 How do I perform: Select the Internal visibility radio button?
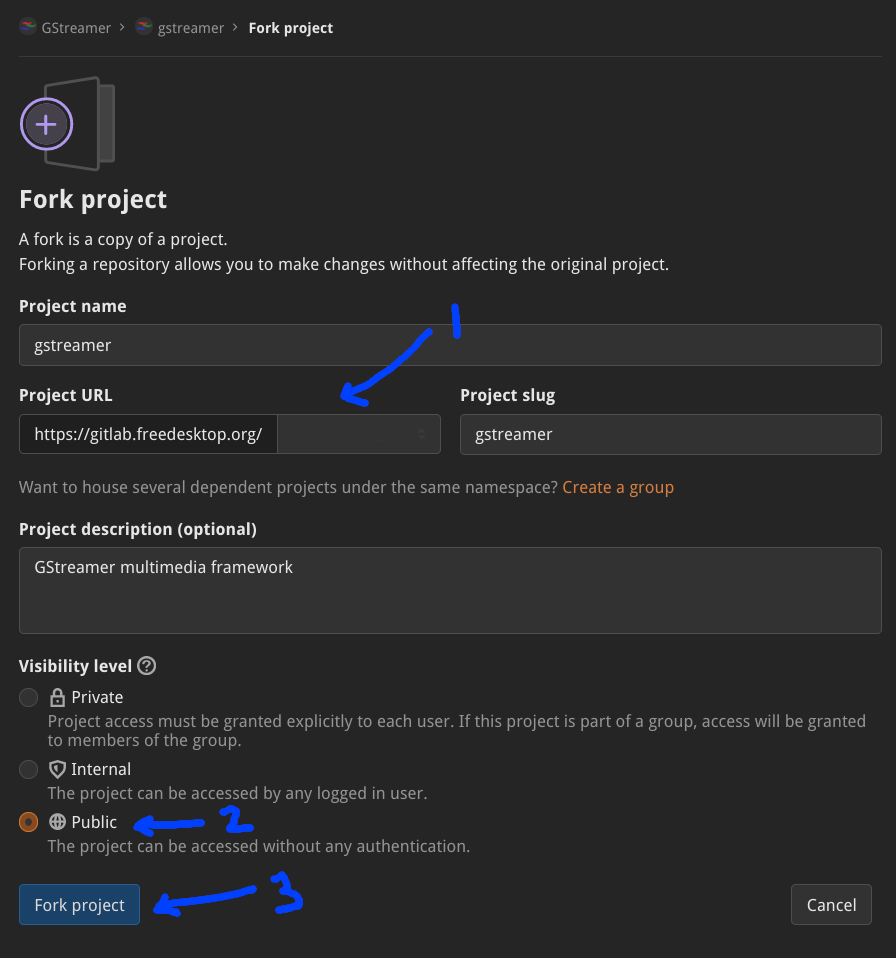[29, 770]
